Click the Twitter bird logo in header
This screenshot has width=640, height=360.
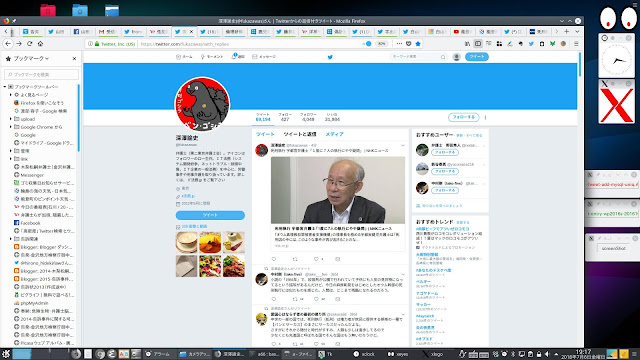point(330,57)
